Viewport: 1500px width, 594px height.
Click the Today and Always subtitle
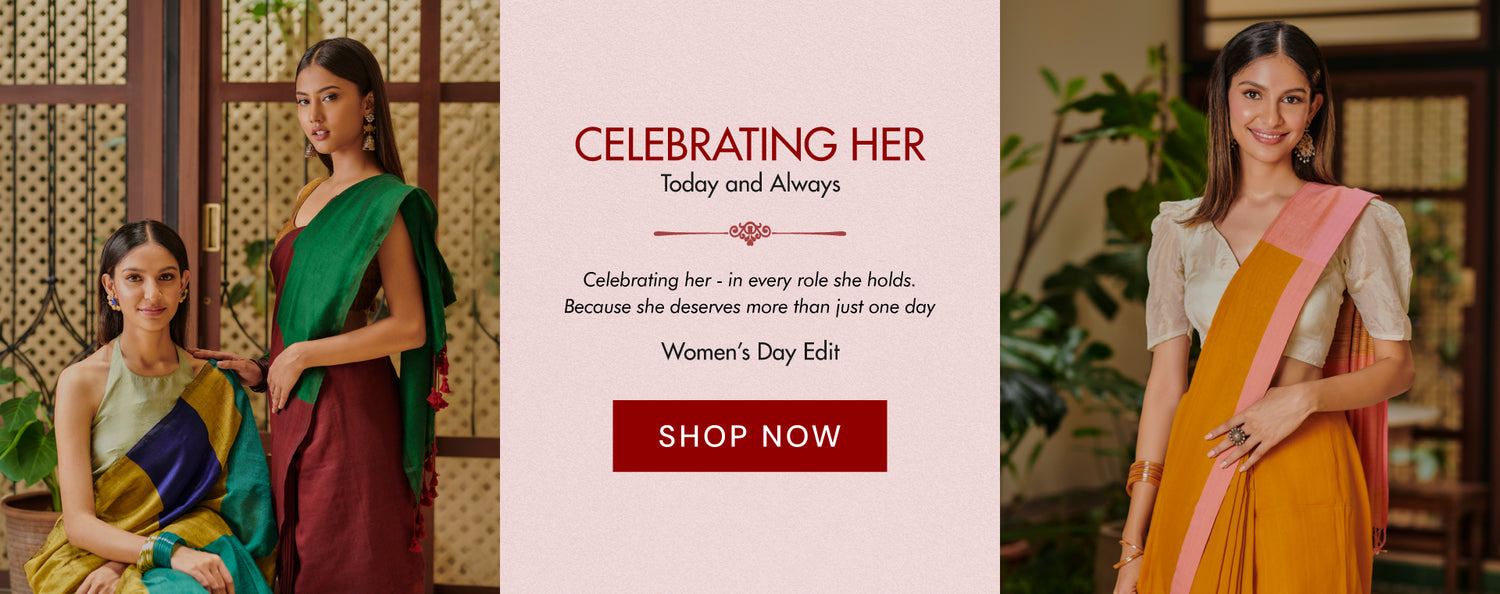(x=749, y=185)
